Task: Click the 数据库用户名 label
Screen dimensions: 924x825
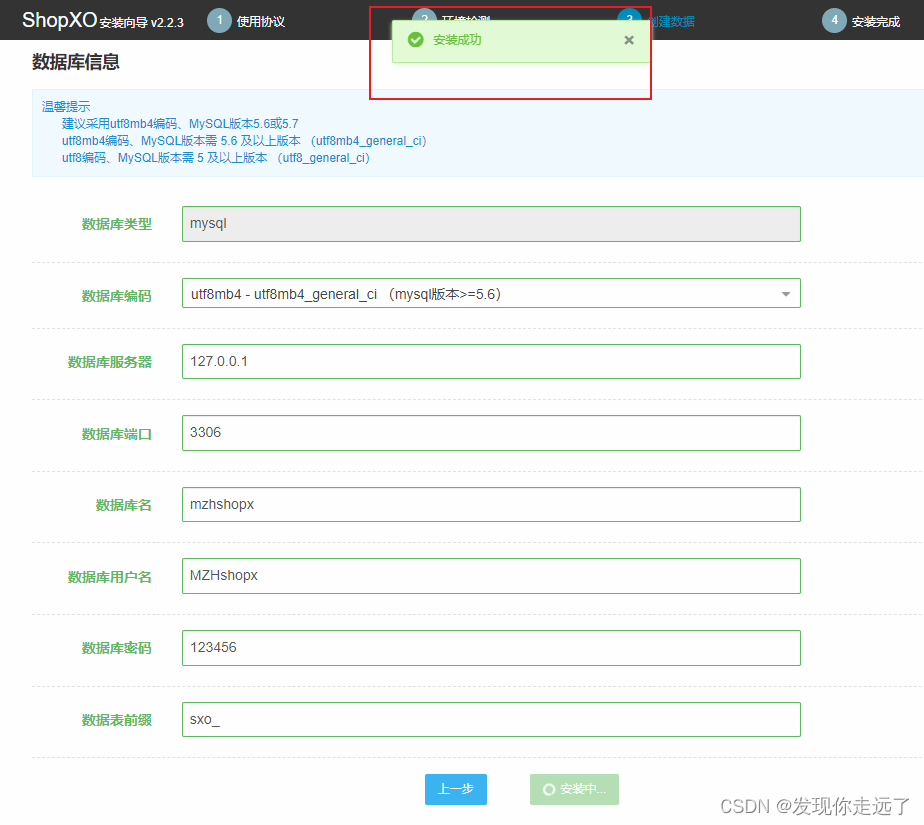Action: [110, 577]
